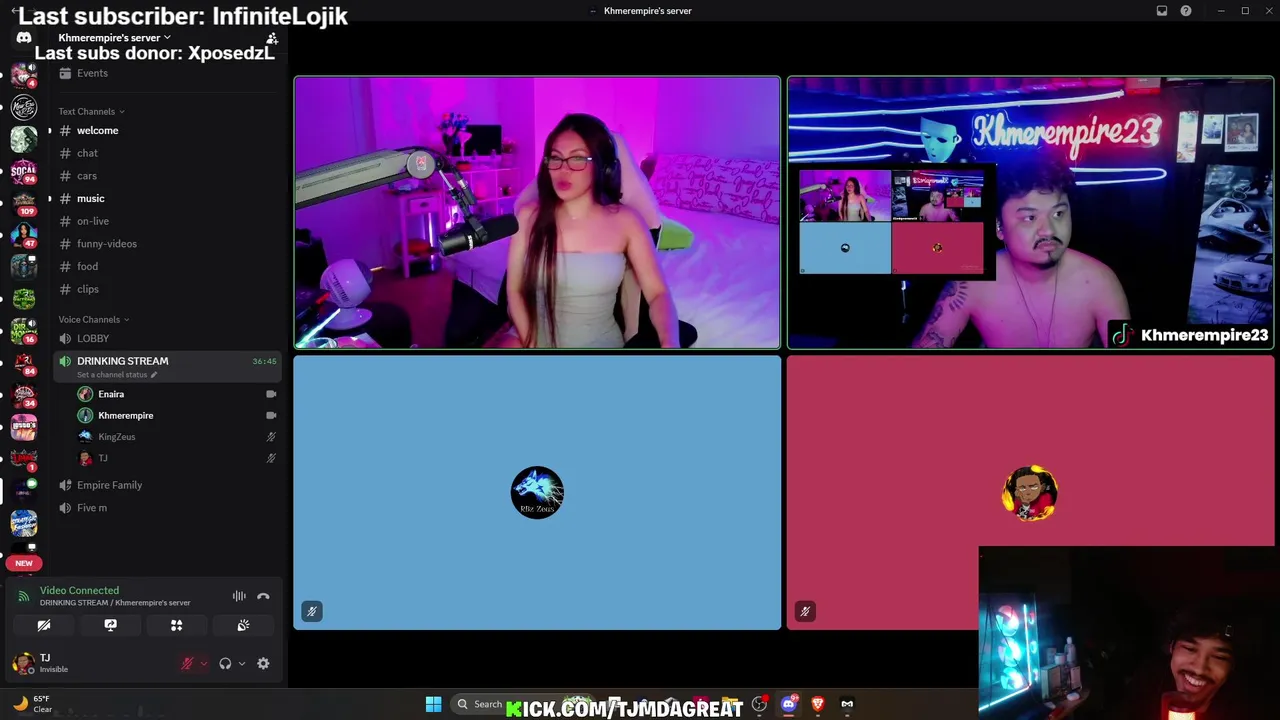Open weather widget showing 65°F Clear
The width and height of the screenshot is (1280, 720).
(x=30, y=704)
